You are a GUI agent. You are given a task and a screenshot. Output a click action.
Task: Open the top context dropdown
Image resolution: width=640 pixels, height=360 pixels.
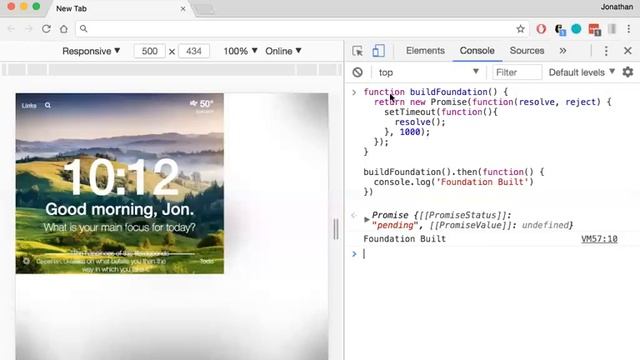(x=428, y=72)
